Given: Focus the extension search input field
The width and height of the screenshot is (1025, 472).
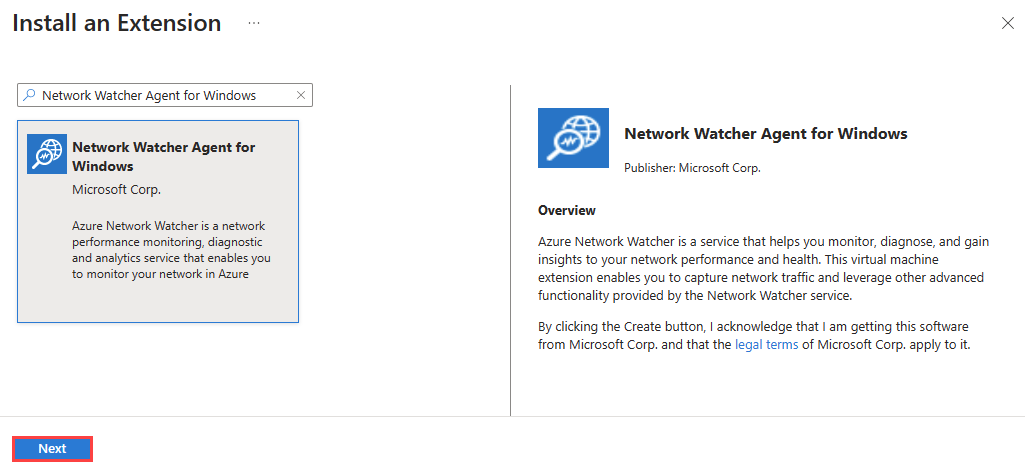Looking at the screenshot, I should tap(165, 95).
